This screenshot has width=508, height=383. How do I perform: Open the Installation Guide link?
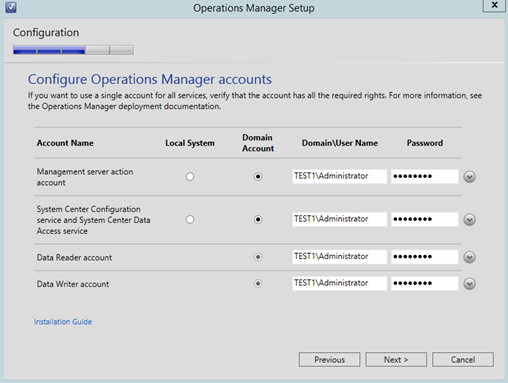pyautogui.click(x=63, y=322)
